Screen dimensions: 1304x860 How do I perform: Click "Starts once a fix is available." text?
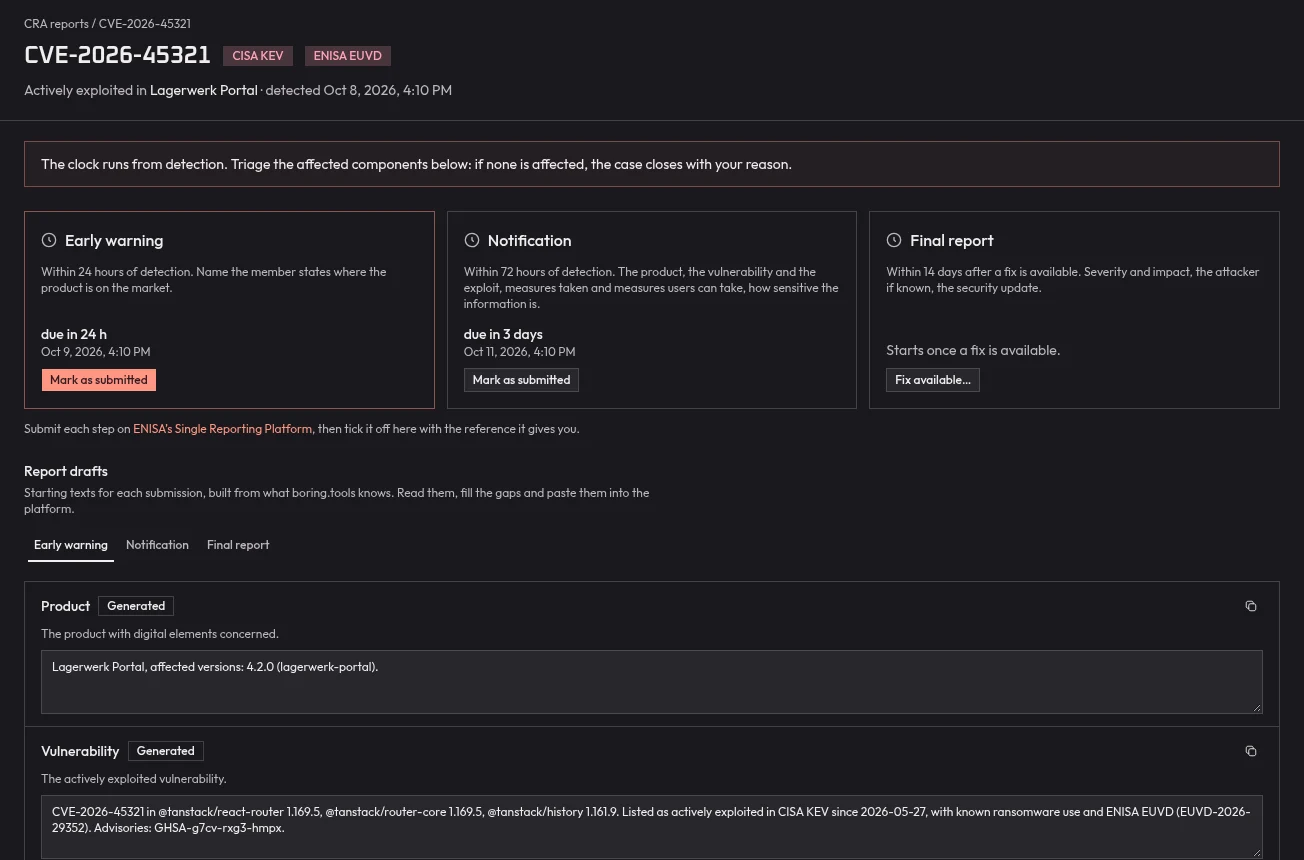tap(973, 351)
